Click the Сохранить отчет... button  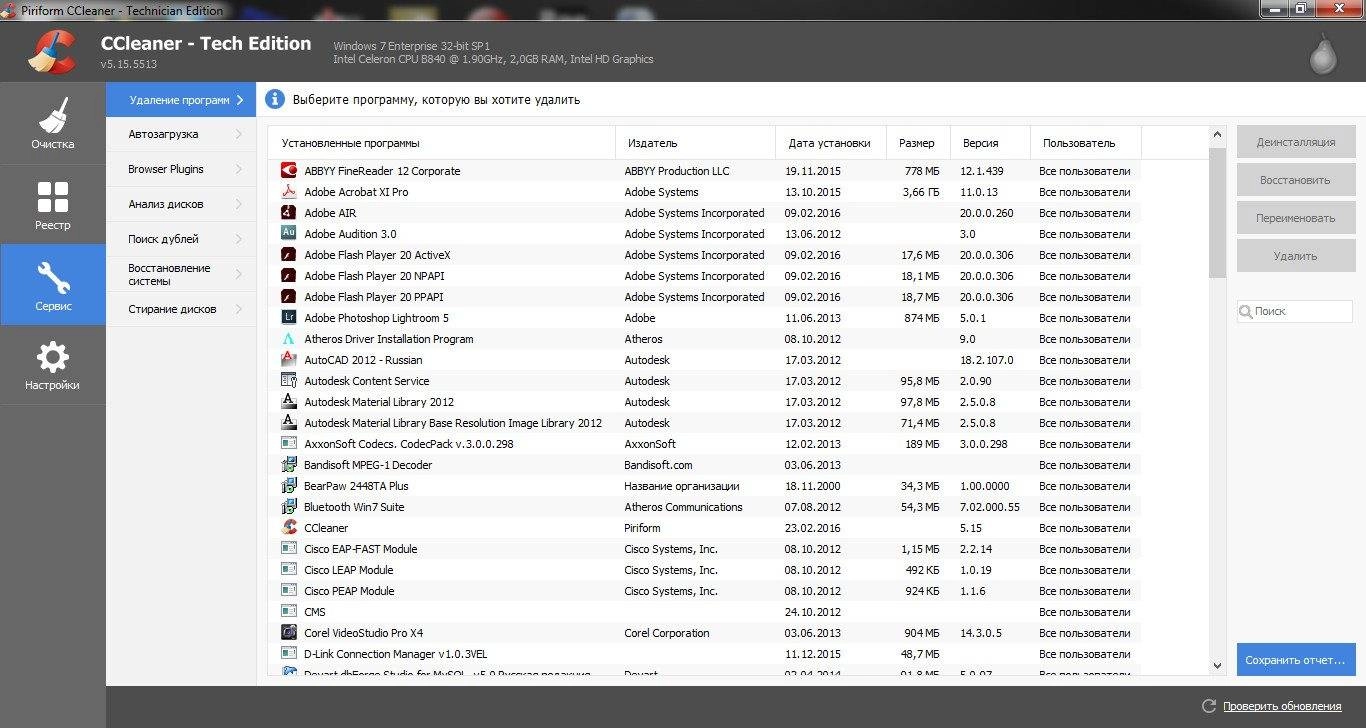click(x=1296, y=660)
